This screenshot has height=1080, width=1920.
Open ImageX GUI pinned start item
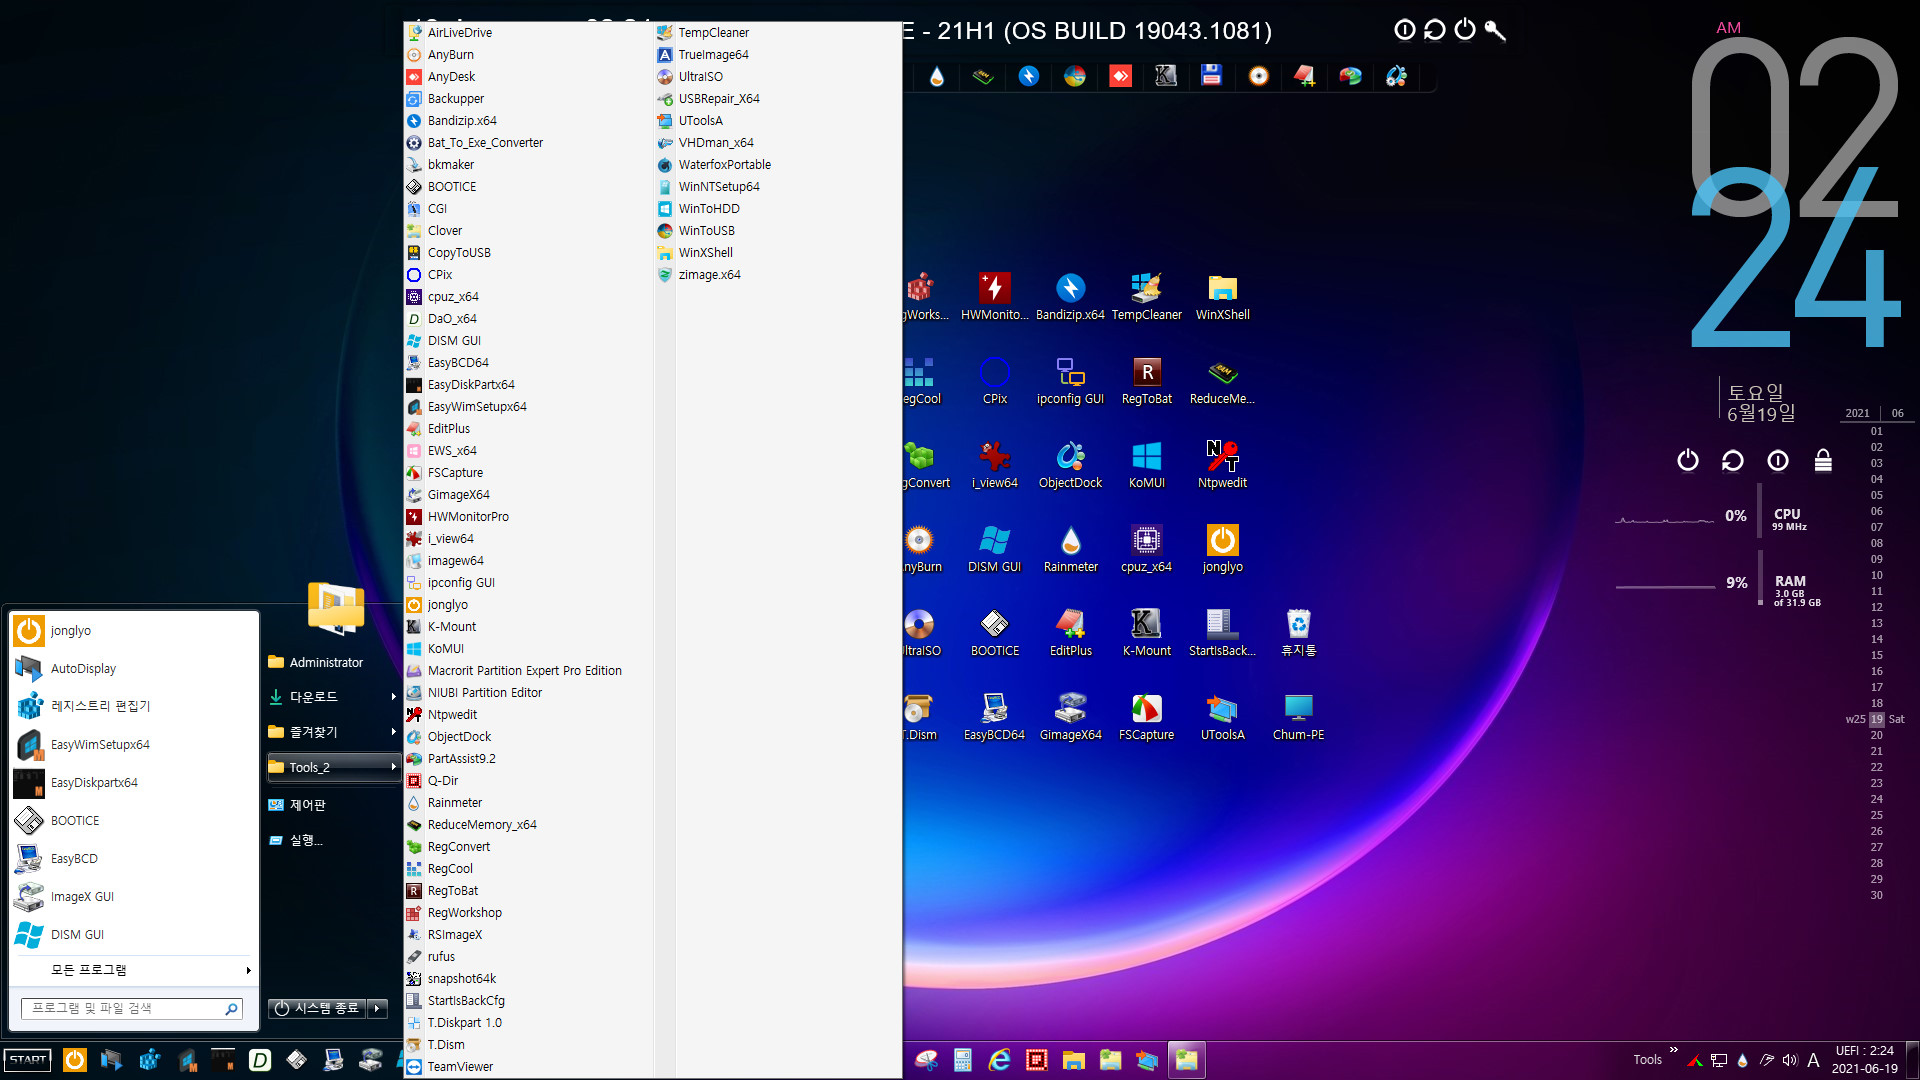[134, 896]
